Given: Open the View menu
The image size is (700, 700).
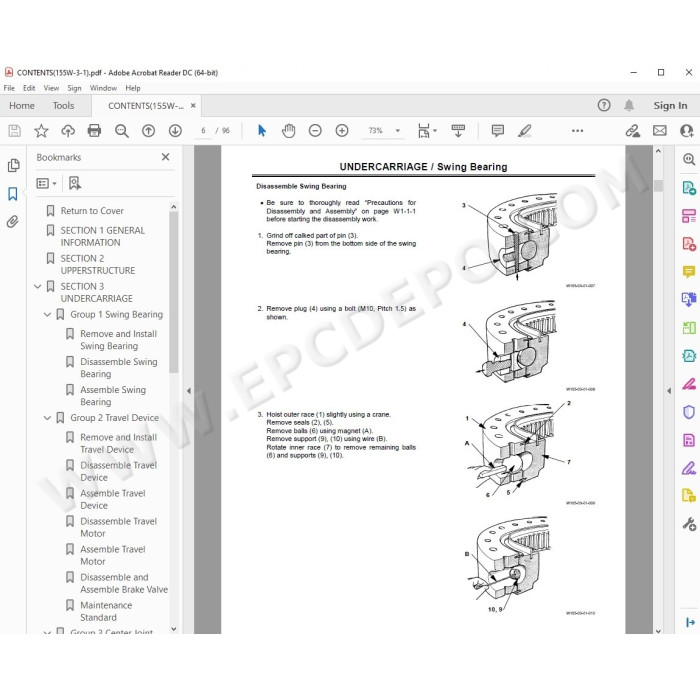Looking at the screenshot, I should pos(51,88).
